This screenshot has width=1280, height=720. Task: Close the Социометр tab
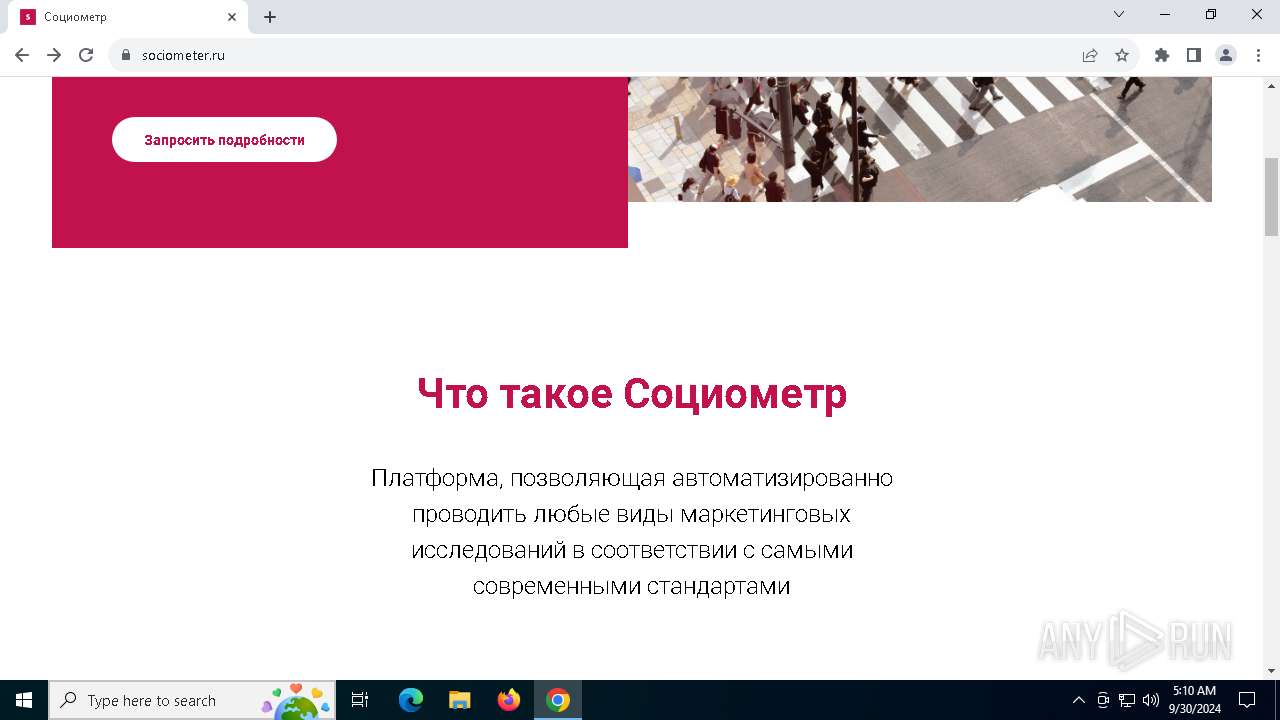click(232, 17)
